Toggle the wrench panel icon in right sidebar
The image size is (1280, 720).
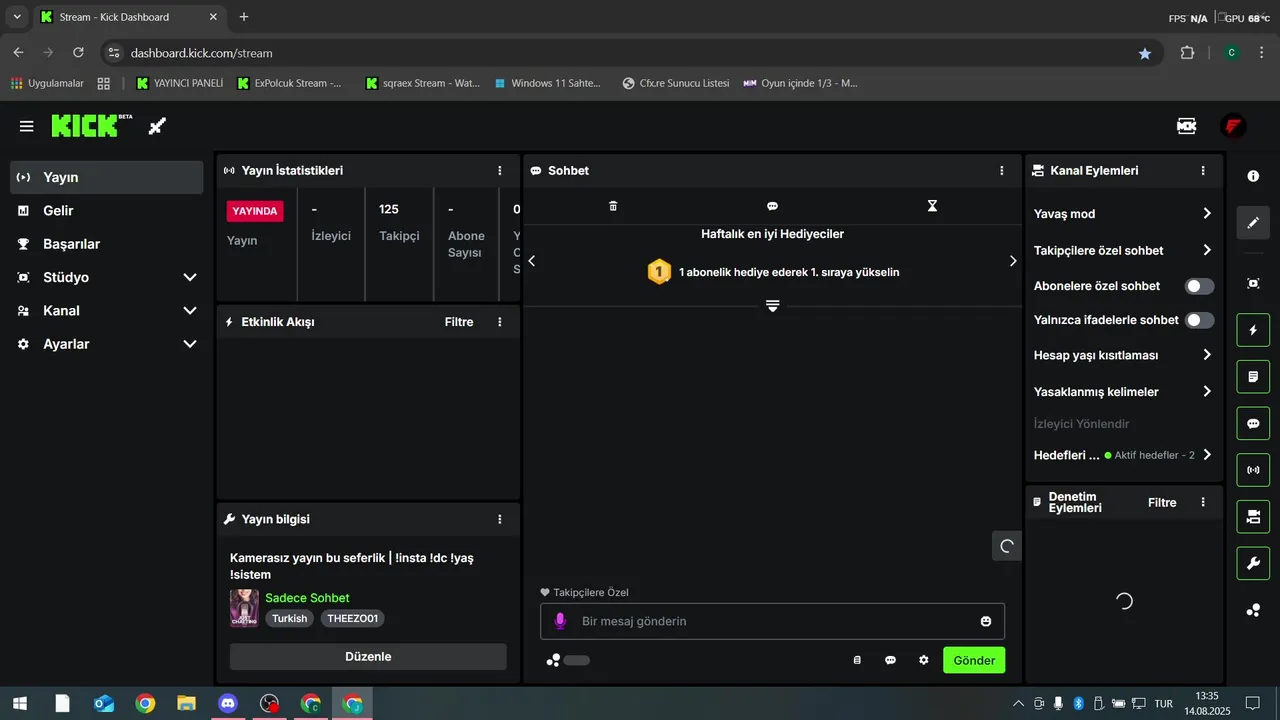(x=1253, y=563)
